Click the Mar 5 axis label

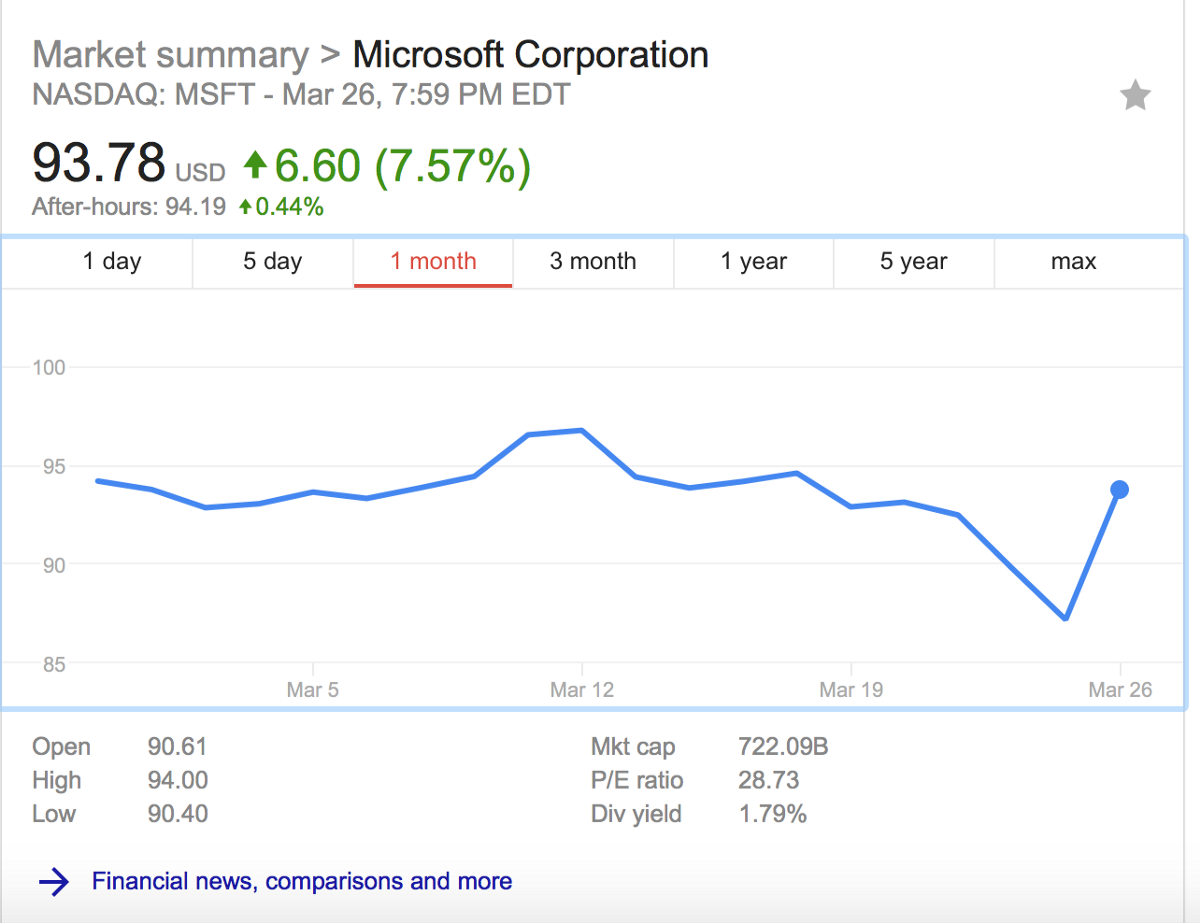(x=313, y=690)
